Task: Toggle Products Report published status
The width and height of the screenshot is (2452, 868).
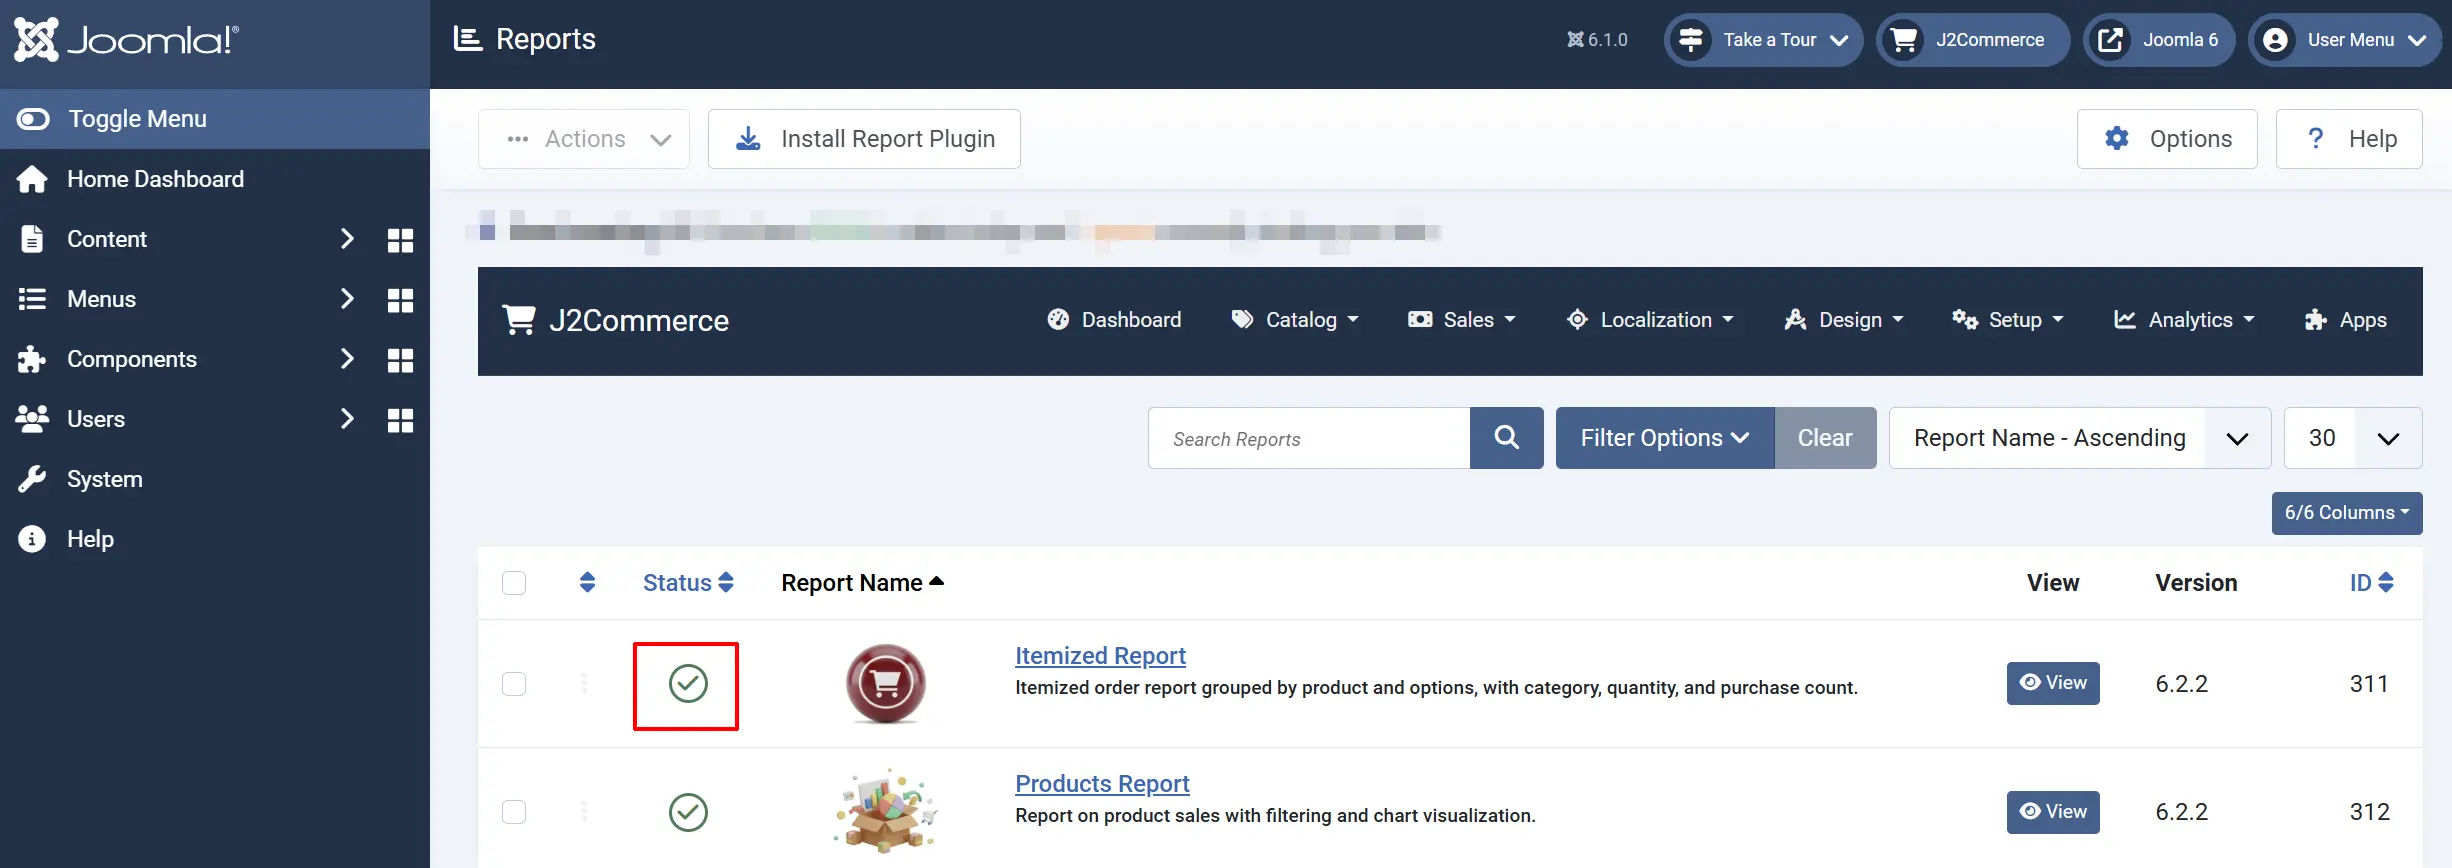Action: (688, 812)
